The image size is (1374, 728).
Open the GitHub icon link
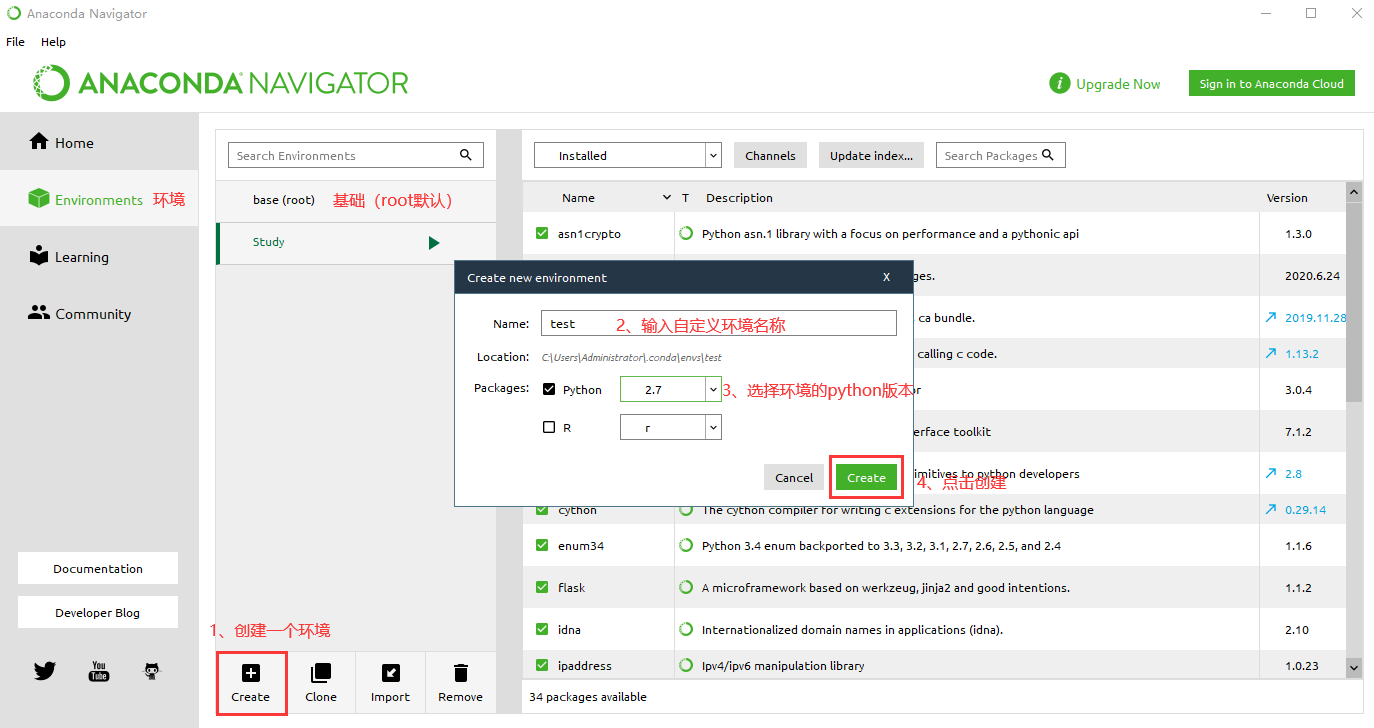(x=152, y=671)
